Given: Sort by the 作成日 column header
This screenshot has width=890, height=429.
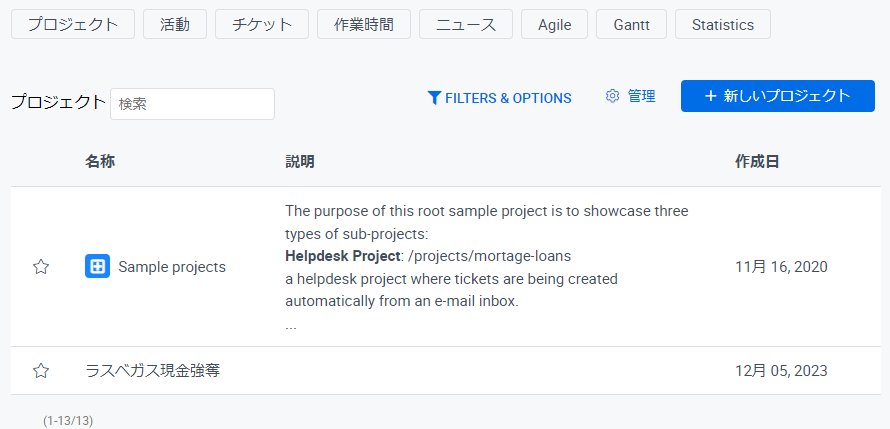Looking at the screenshot, I should (x=757, y=162).
